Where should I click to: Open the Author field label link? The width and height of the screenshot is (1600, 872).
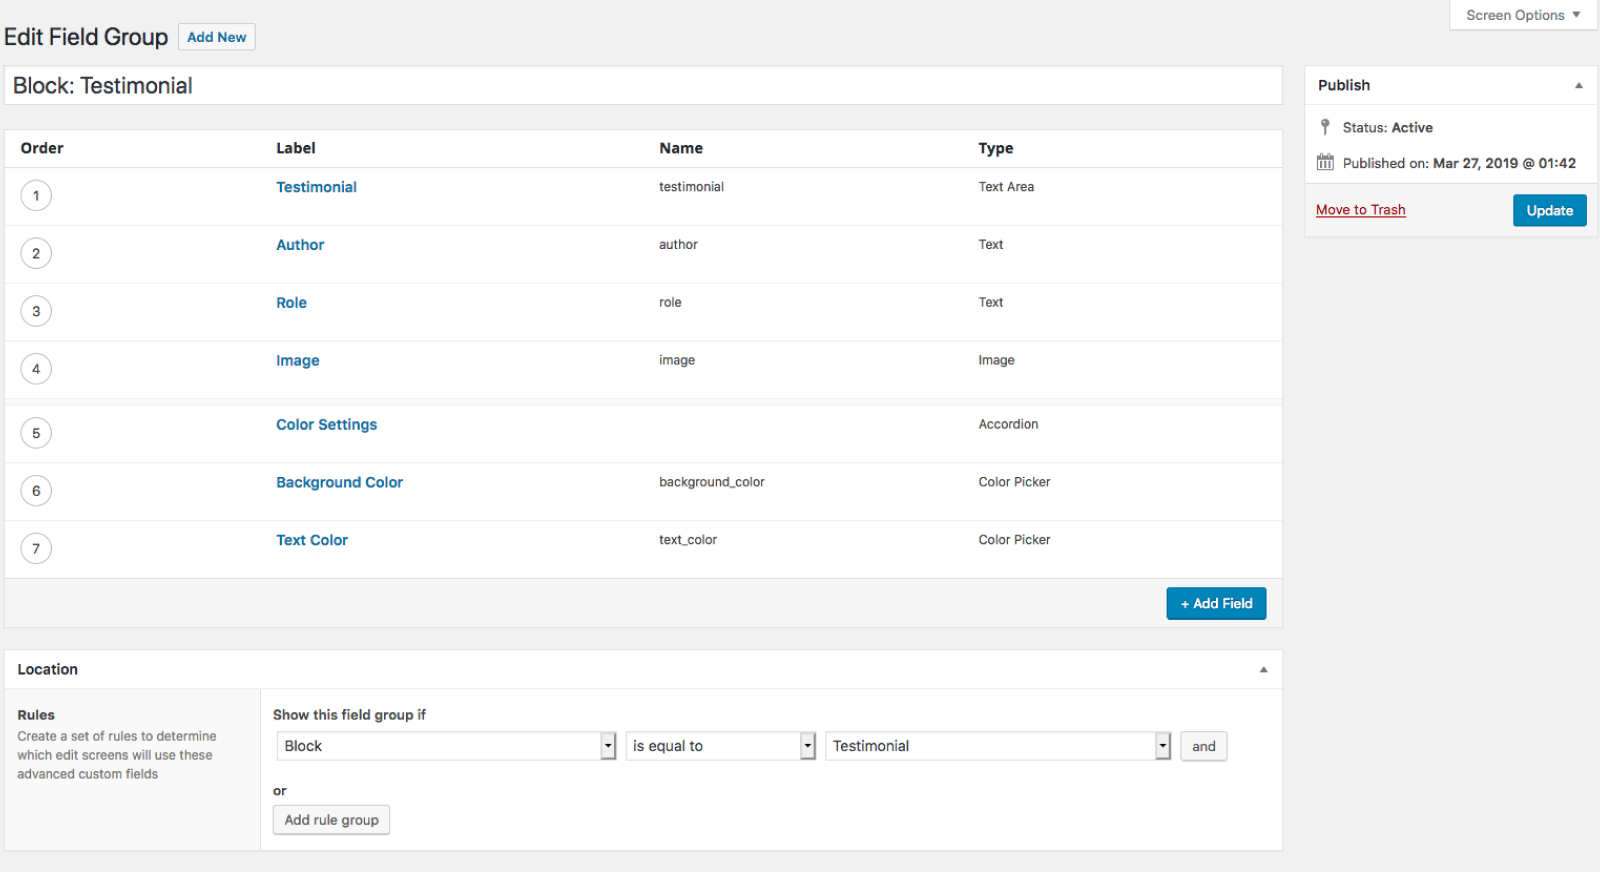pos(300,245)
